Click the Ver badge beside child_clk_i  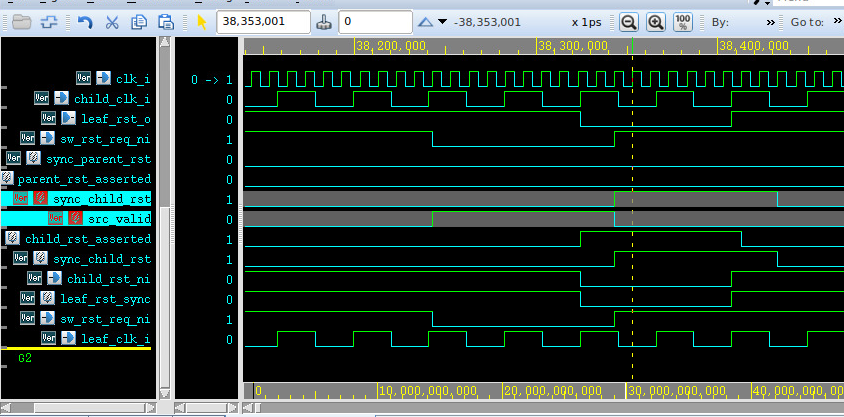click(x=41, y=98)
